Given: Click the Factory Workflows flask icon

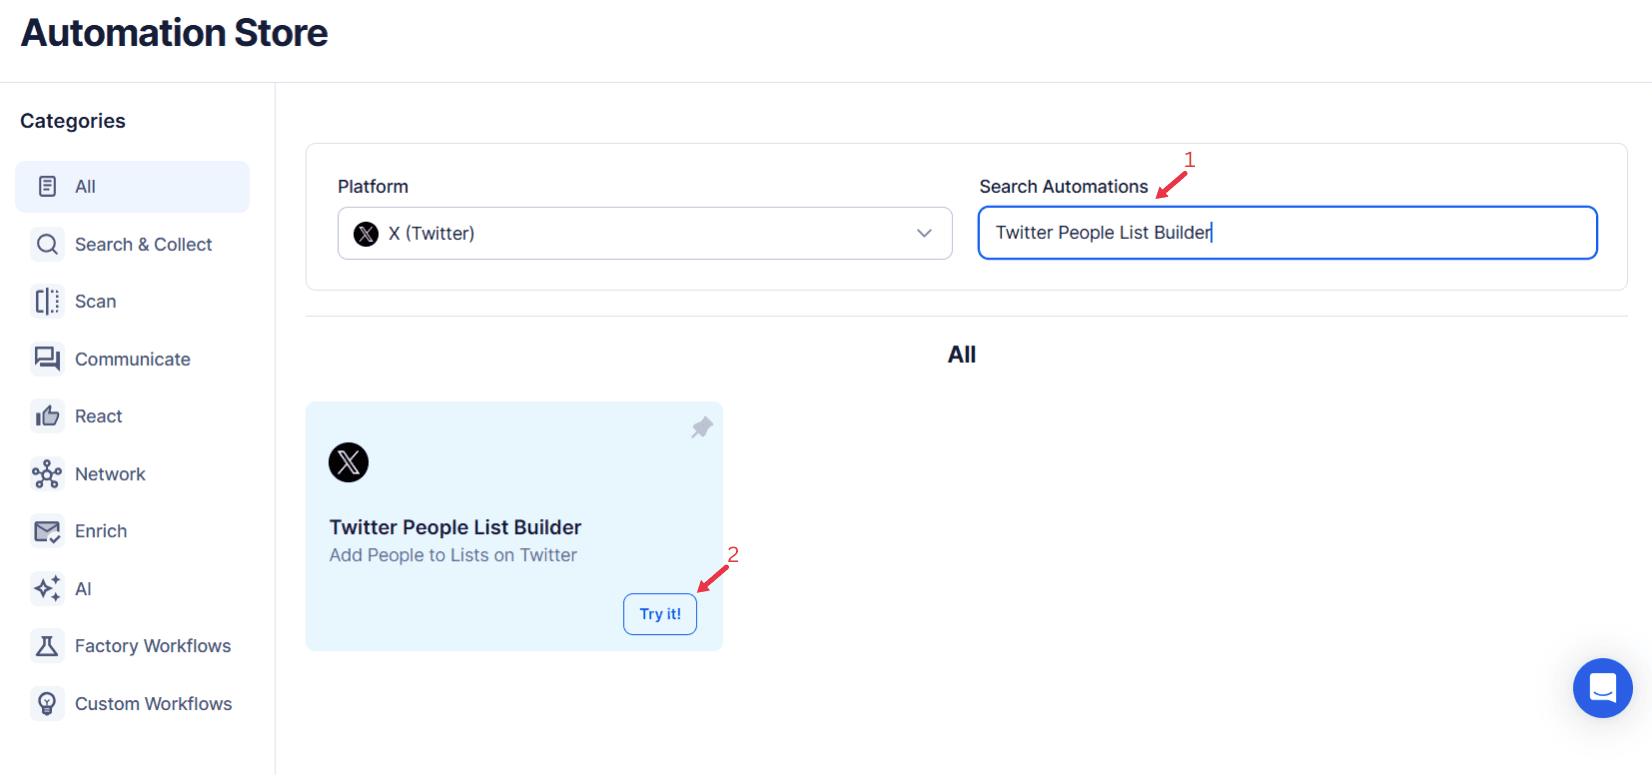Looking at the screenshot, I should coord(47,646).
